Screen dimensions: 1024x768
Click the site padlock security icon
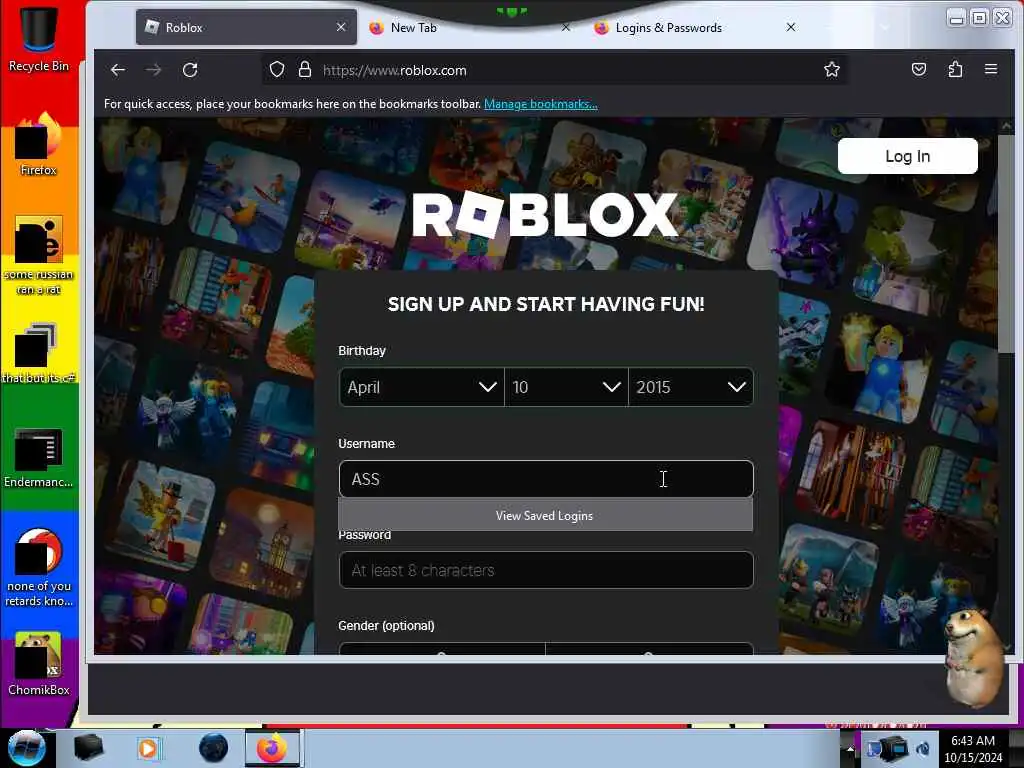[x=304, y=70]
